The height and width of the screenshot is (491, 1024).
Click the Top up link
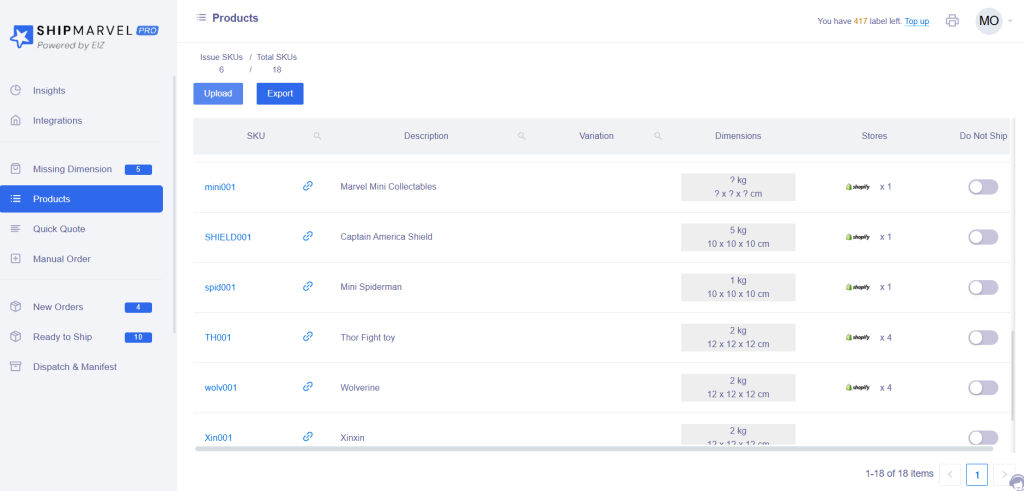(916, 21)
